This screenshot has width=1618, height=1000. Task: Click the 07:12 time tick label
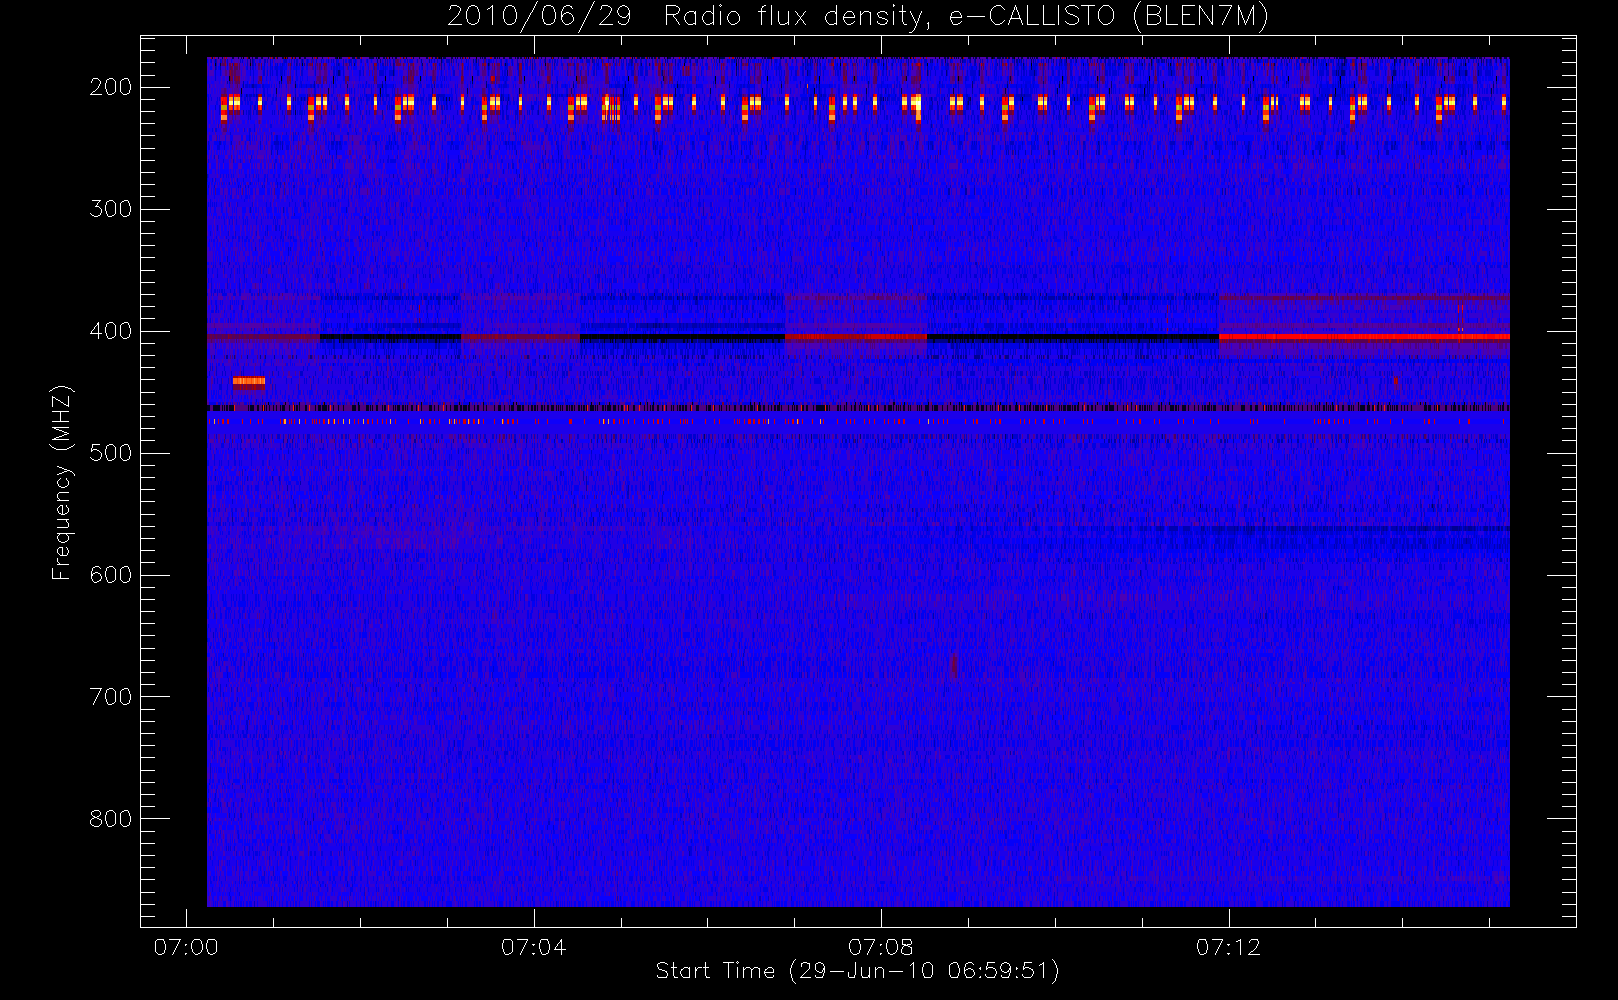point(1228,946)
